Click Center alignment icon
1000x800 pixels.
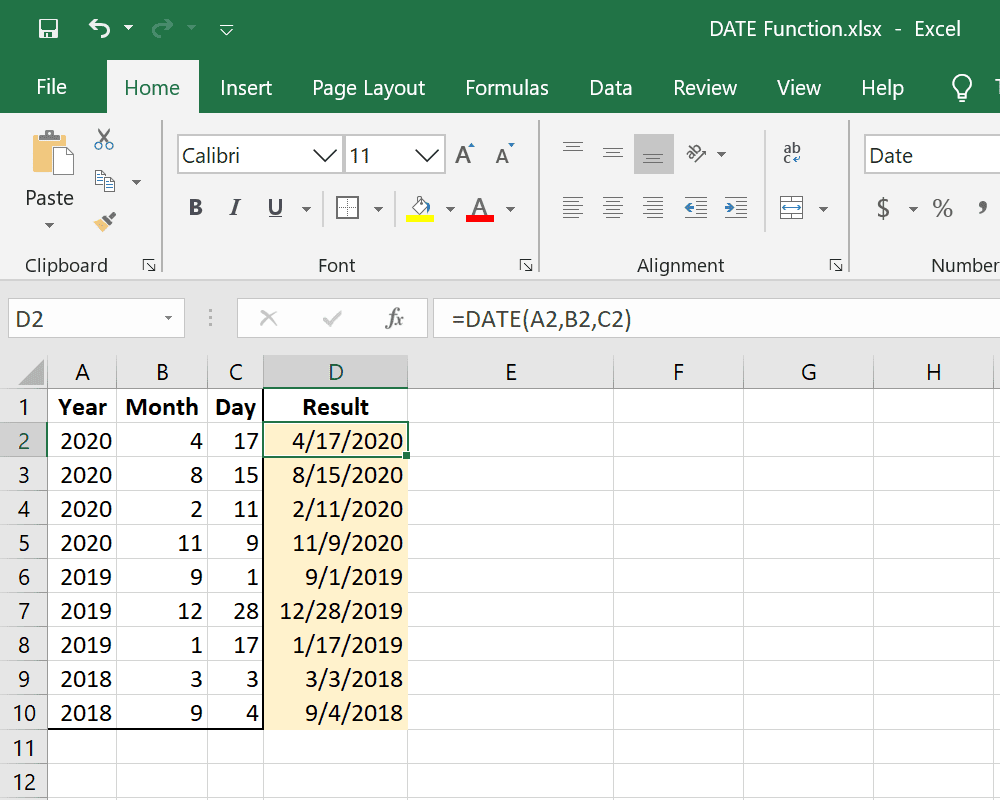coord(613,208)
